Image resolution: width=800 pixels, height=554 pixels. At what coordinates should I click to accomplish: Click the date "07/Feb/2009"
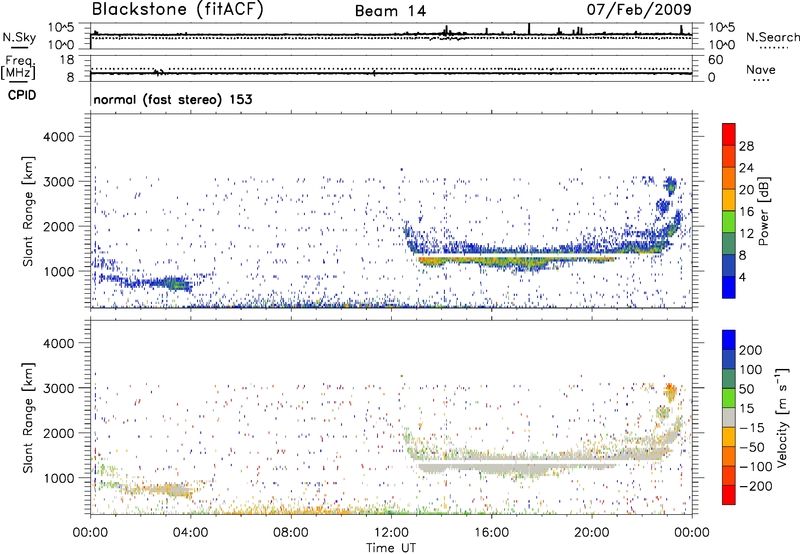(639, 10)
